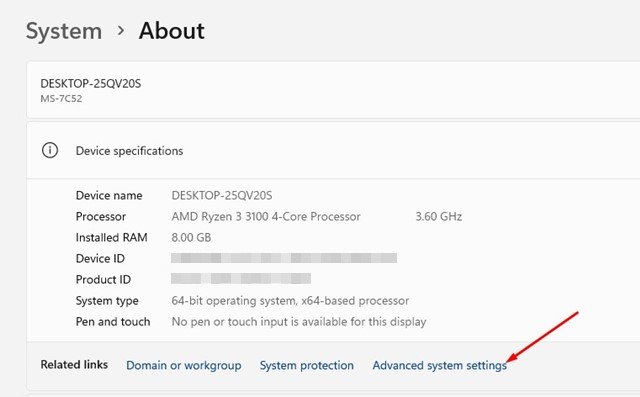Select the 8.00 GB installed RAM value
Image resolution: width=640 pixels, height=397 pixels.
(x=191, y=237)
